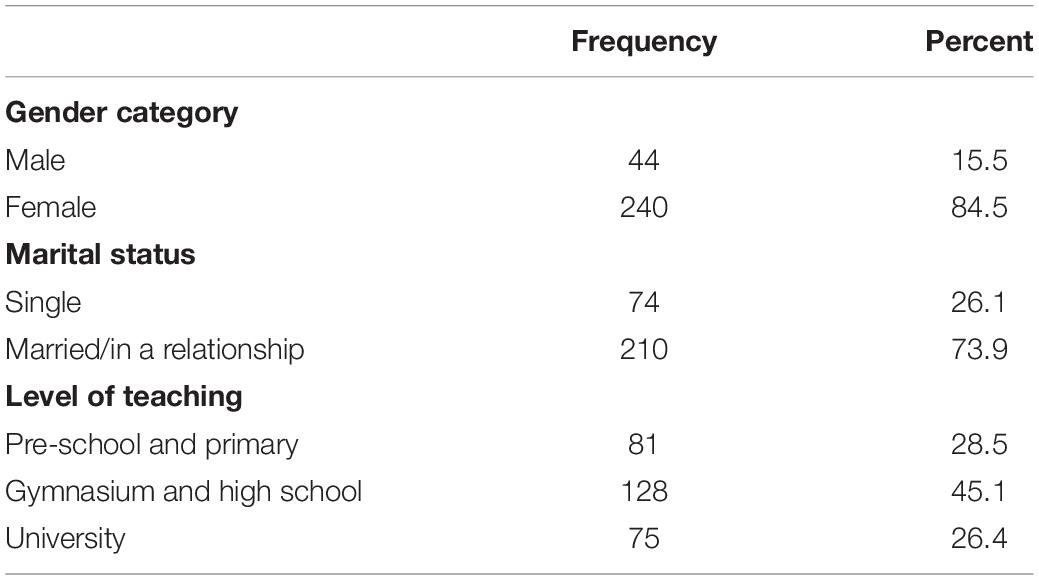Click the Male percent value 15.5

[979, 160]
